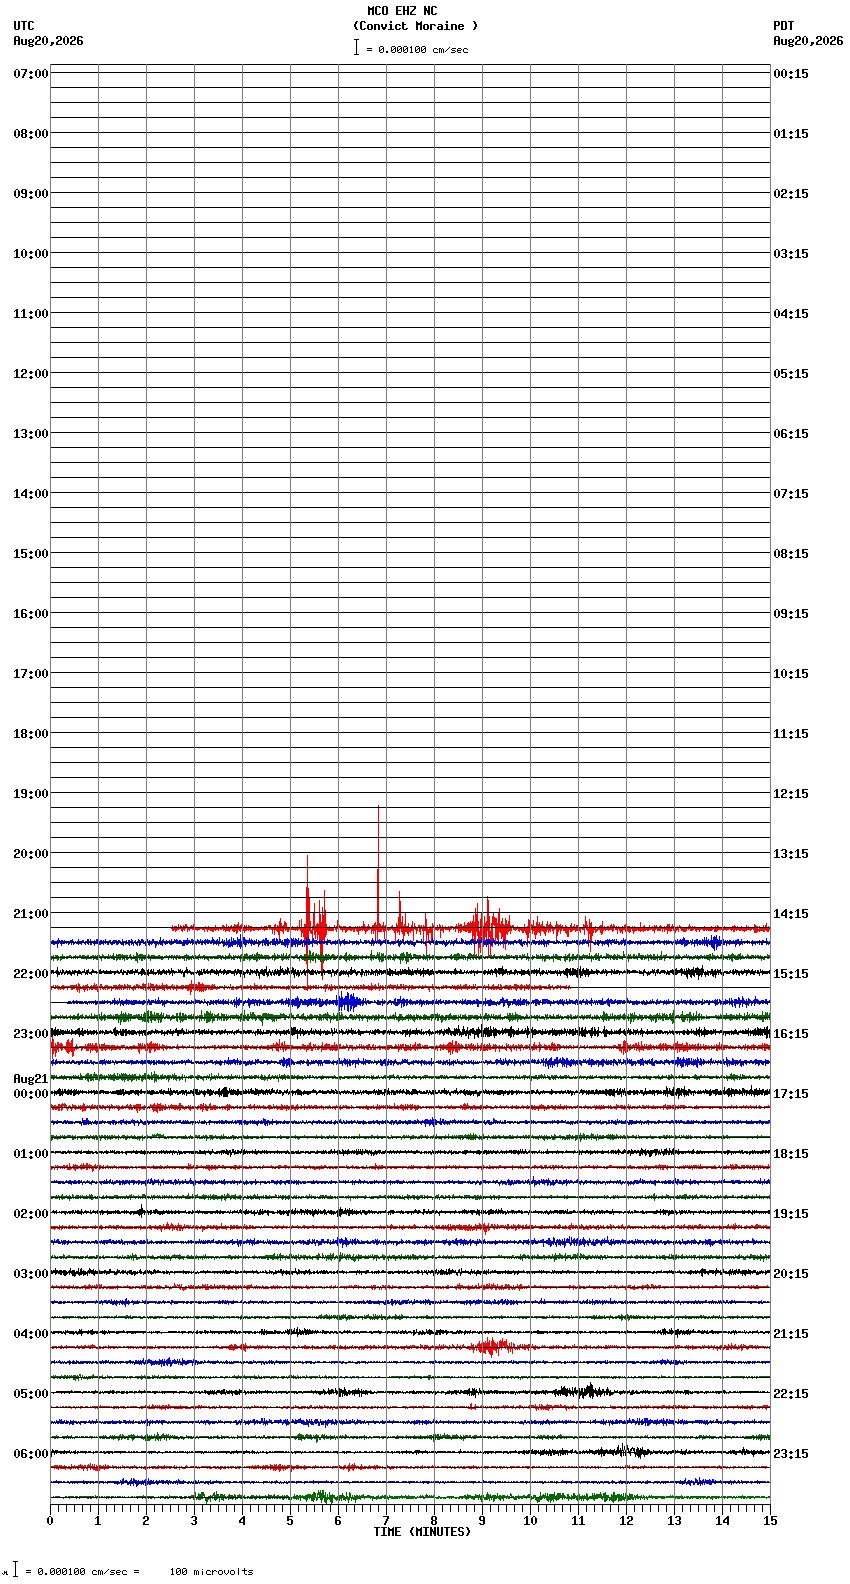Click the 'Aug21' date change label
Screen dimensions: 850x1584
click(x=31, y=1079)
